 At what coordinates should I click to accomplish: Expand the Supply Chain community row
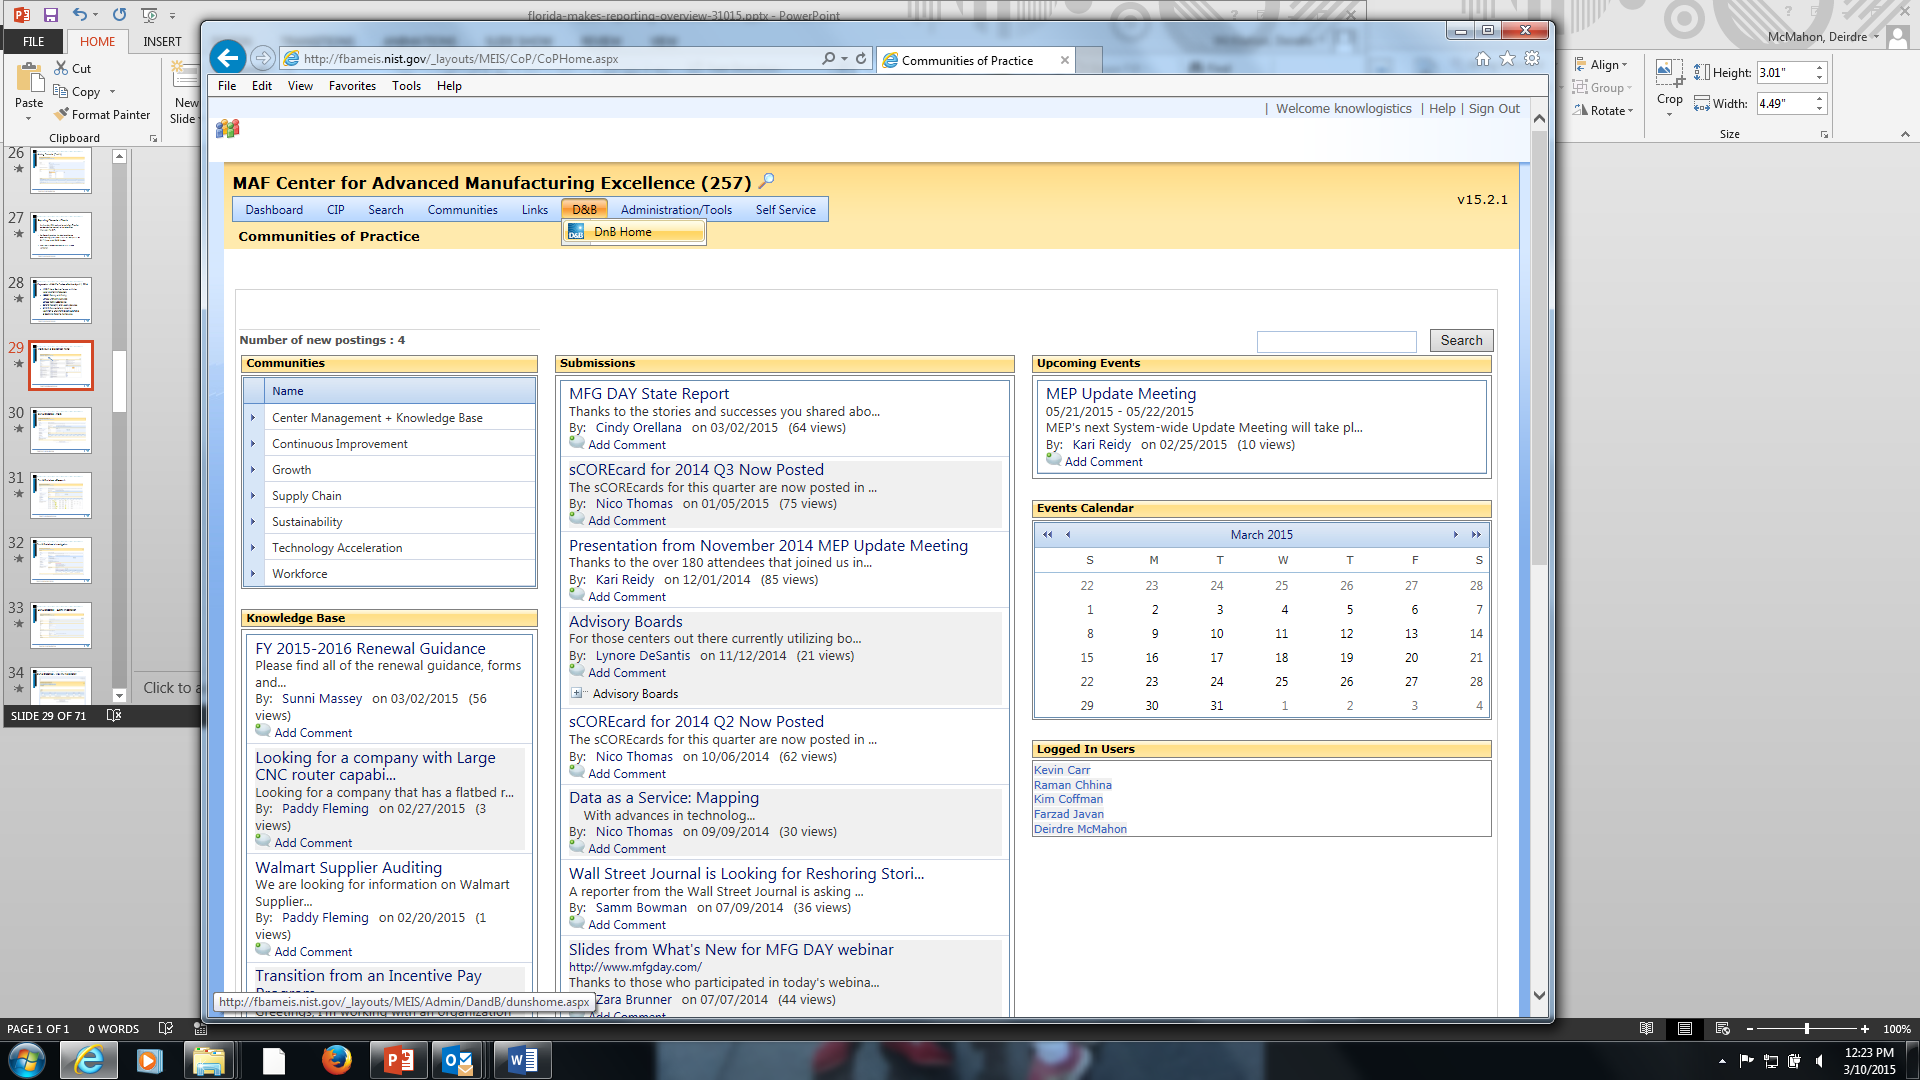(x=253, y=496)
